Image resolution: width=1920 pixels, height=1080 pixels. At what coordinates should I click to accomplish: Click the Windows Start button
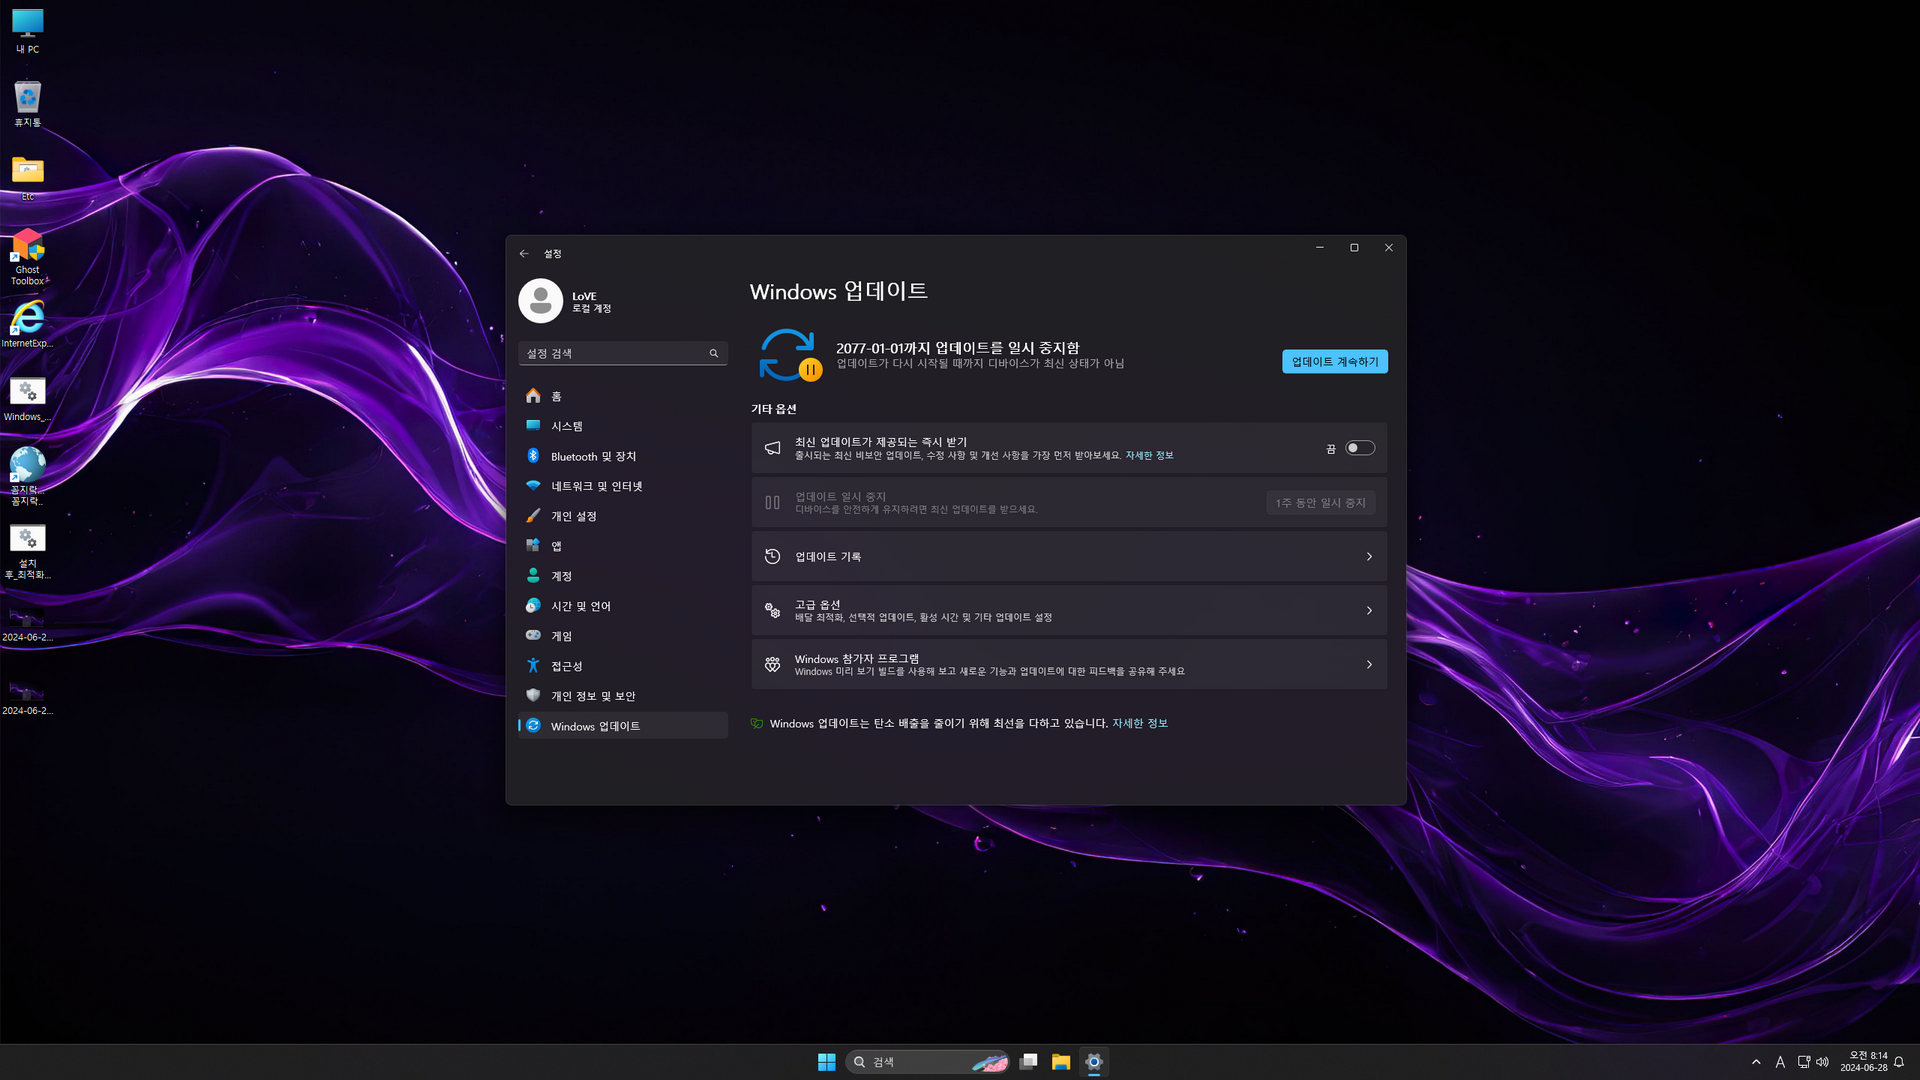(x=826, y=1062)
